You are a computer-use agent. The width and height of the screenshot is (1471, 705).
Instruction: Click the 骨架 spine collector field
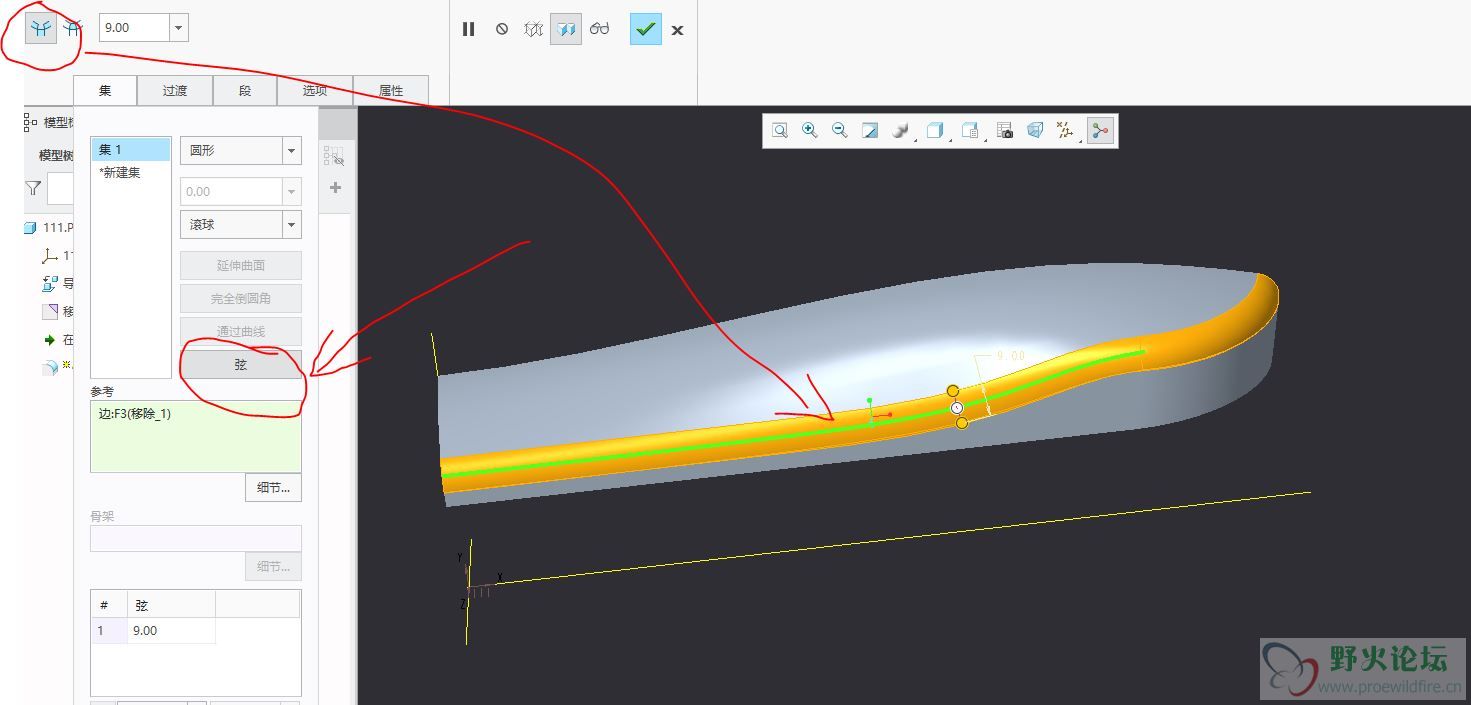point(196,538)
